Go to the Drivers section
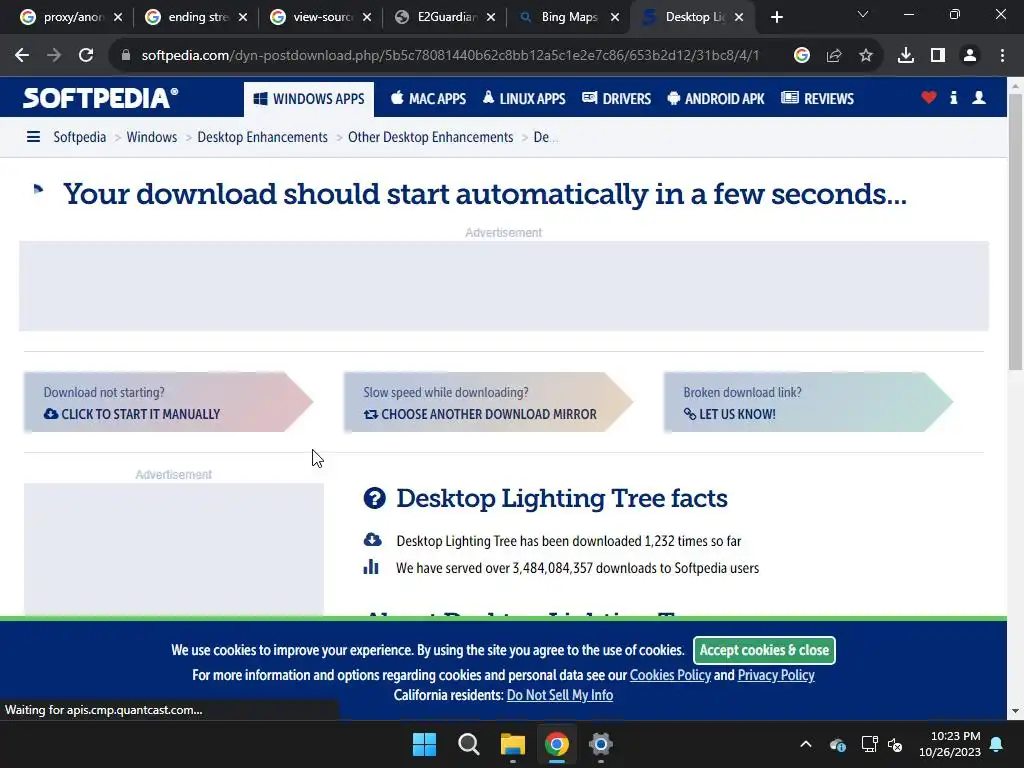 click(x=616, y=99)
